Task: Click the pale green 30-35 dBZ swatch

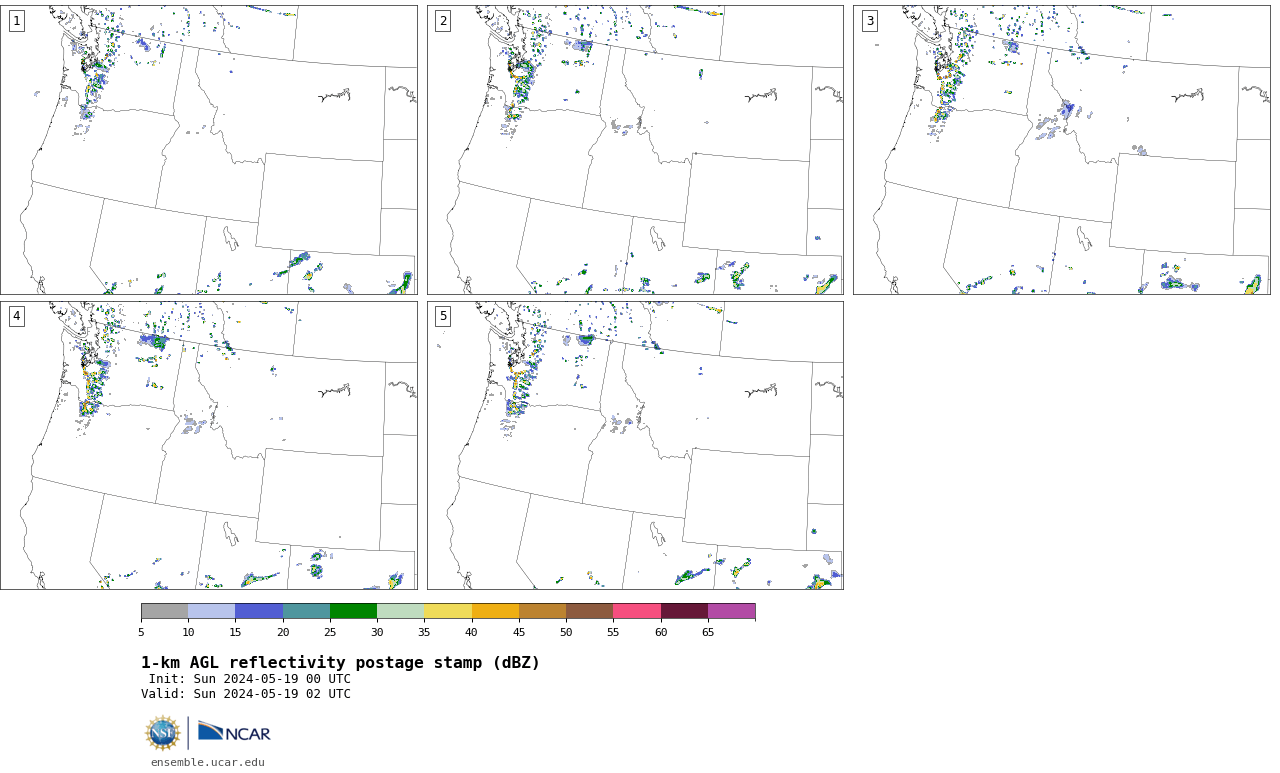Action: coord(400,611)
